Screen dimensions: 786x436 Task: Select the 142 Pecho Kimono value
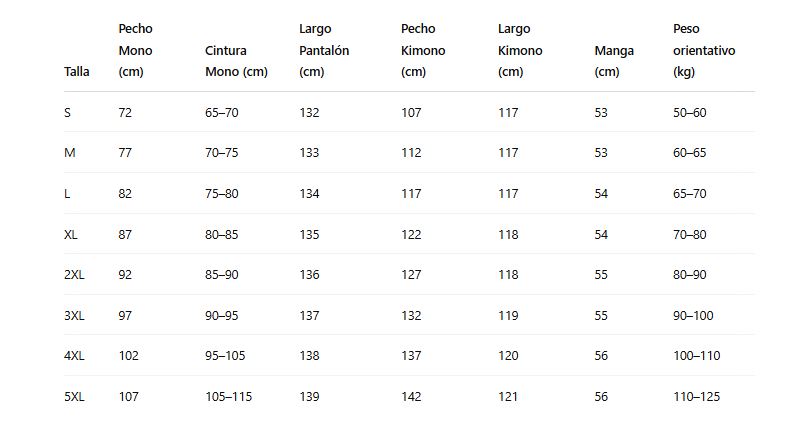[411, 397]
